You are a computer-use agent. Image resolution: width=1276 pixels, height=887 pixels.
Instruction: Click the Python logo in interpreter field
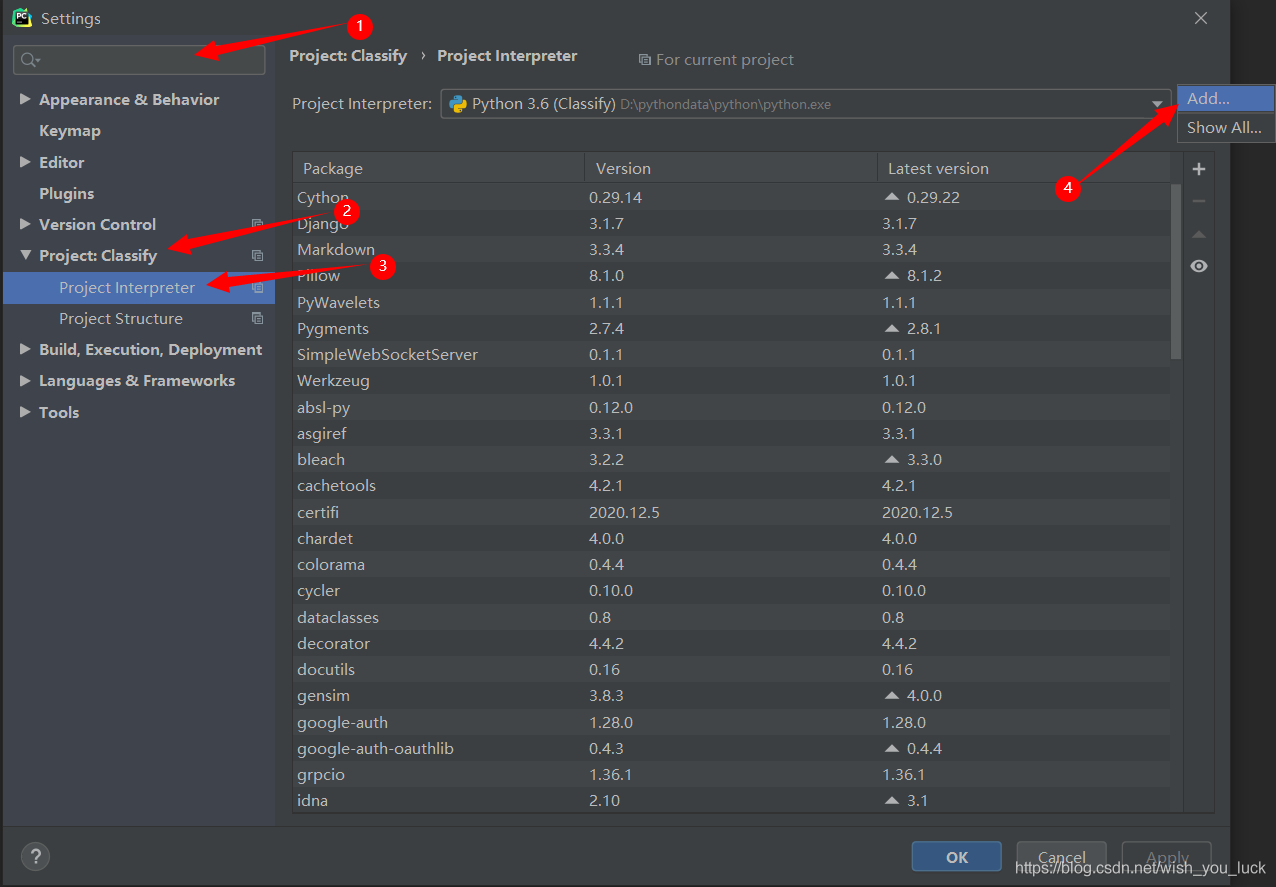458,104
